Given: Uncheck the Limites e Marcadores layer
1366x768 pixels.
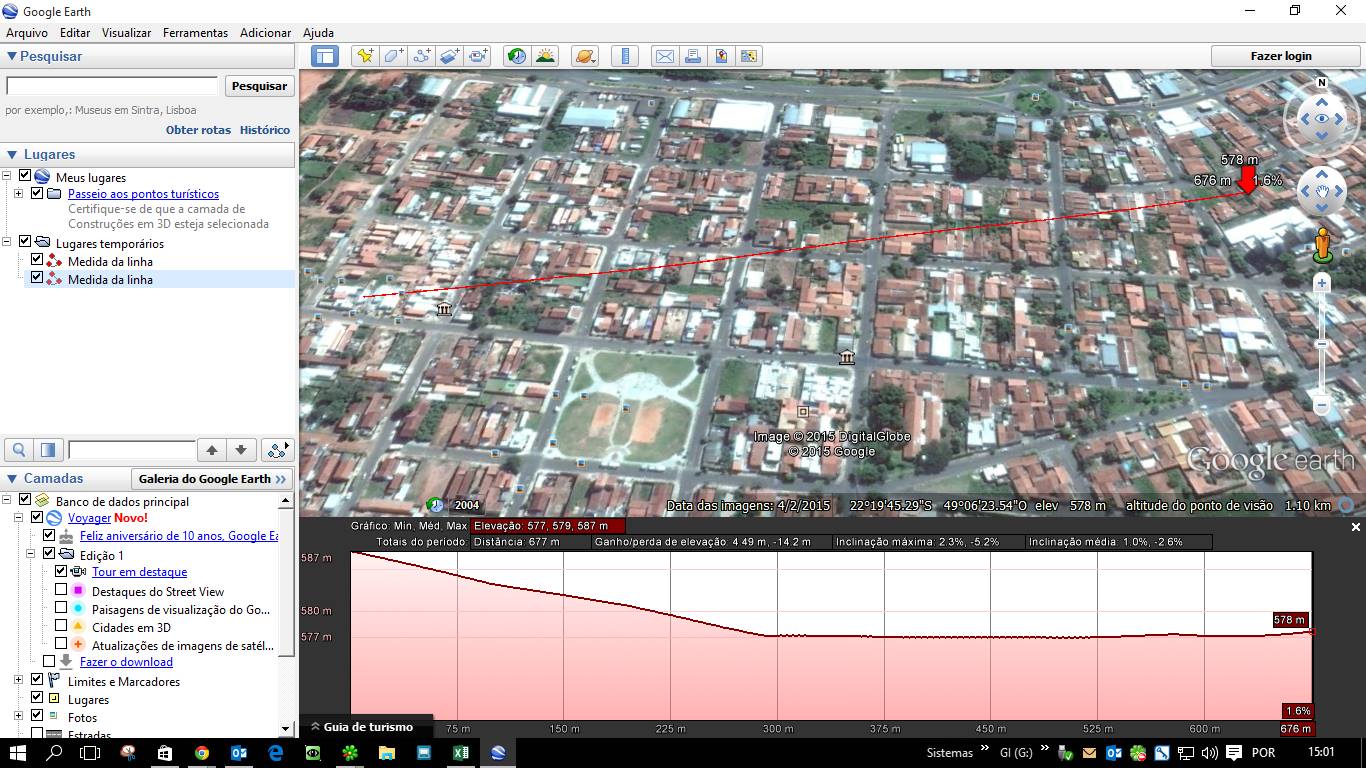Looking at the screenshot, I should [37, 681].
